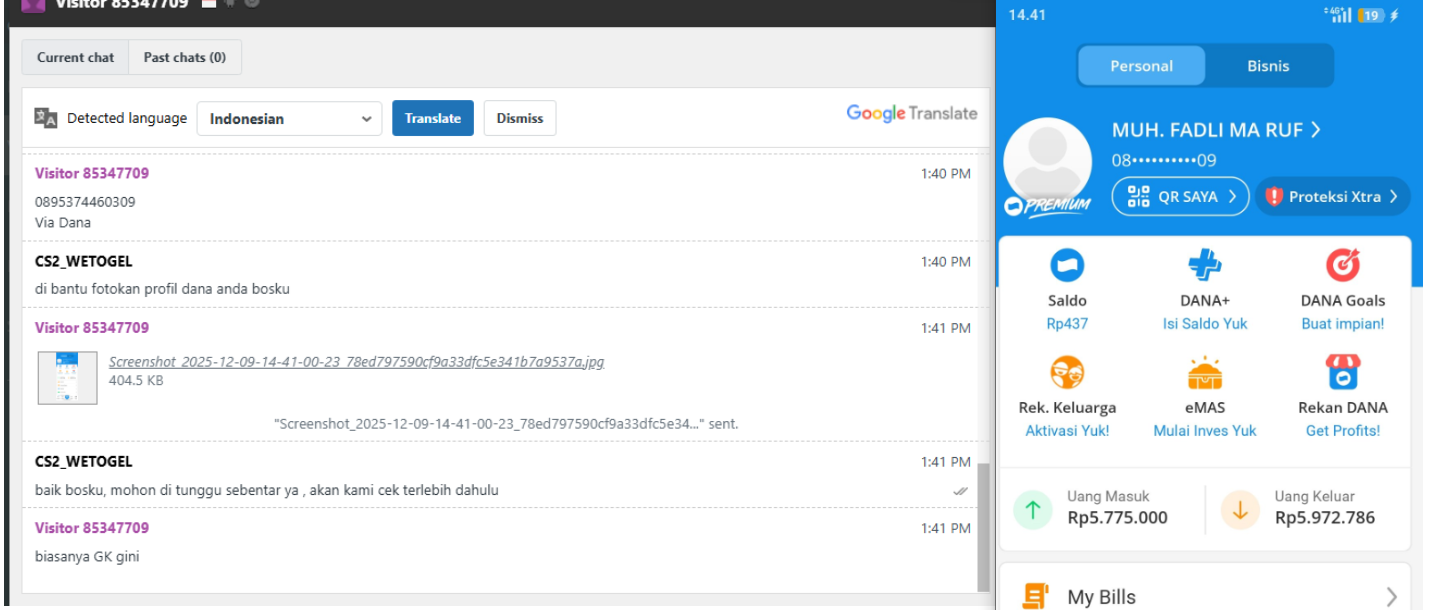Click message 'biasanya GK gini'

click(x=87, y=556)
